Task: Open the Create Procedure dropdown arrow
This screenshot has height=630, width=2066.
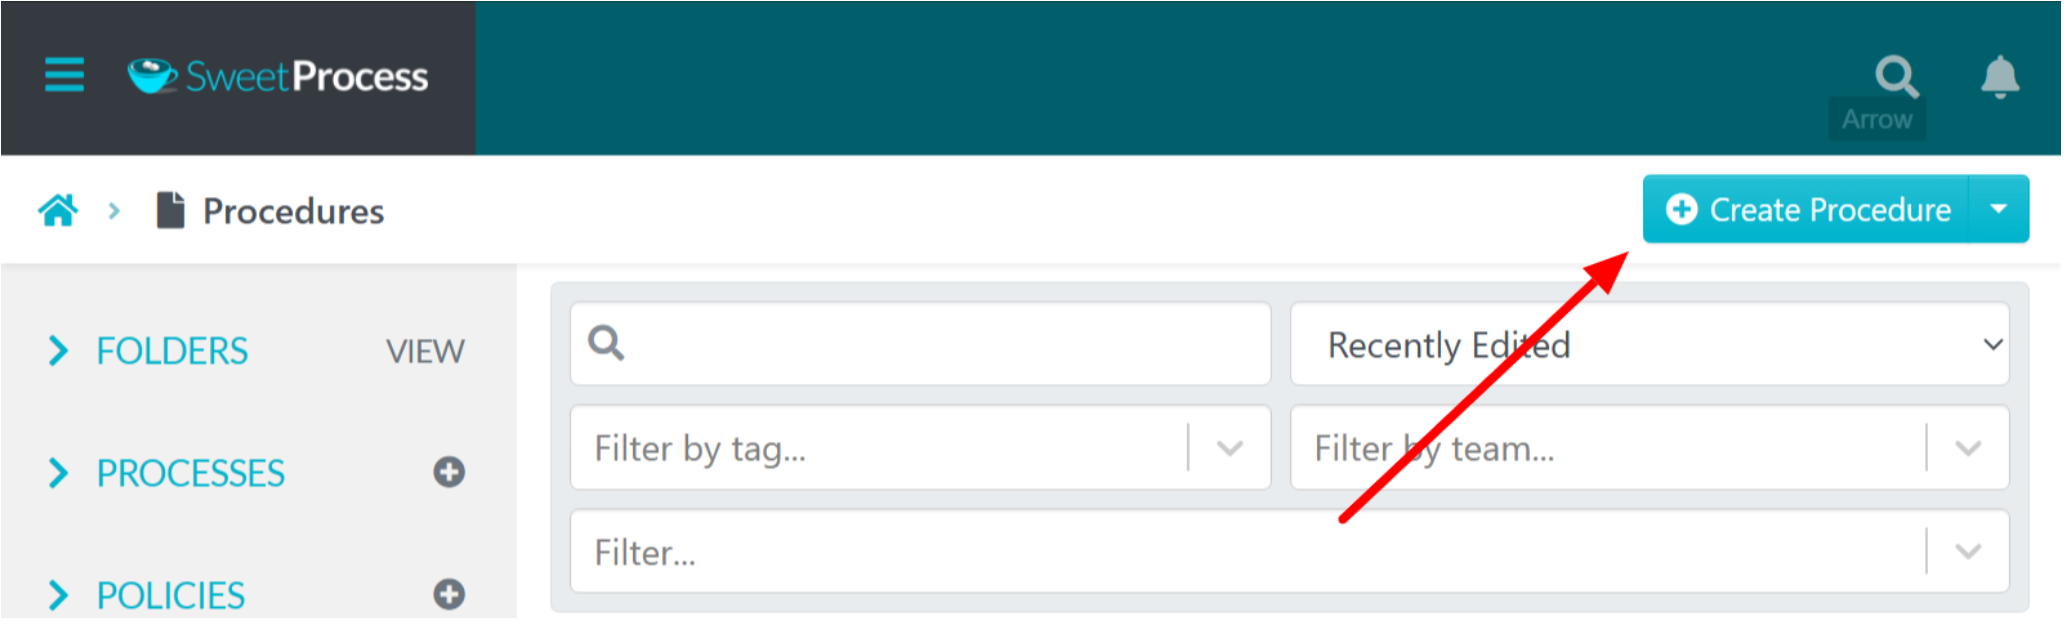Action: tap(1998, 209)
